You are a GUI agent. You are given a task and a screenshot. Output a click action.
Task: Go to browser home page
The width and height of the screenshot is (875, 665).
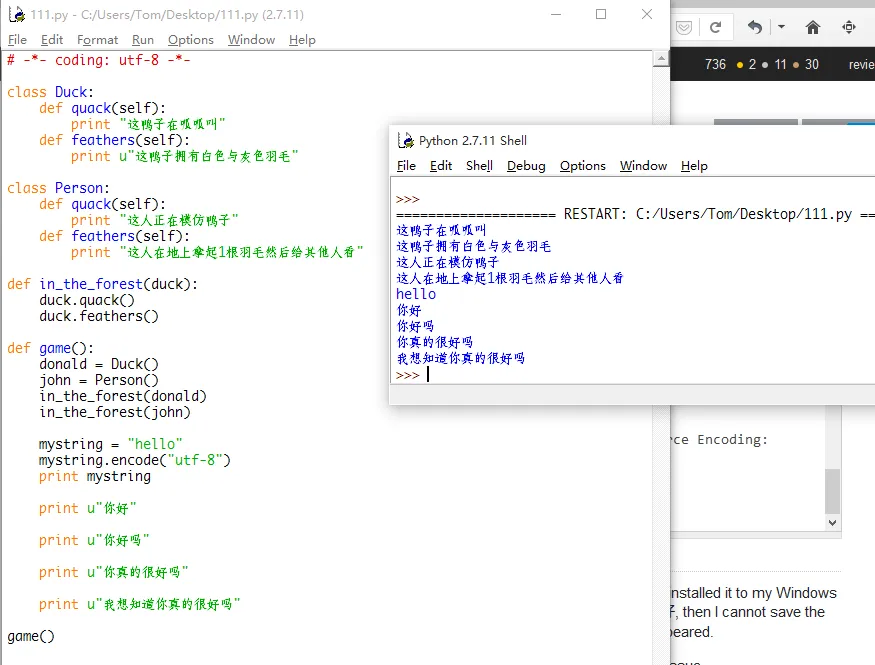[x=812, y=27]
